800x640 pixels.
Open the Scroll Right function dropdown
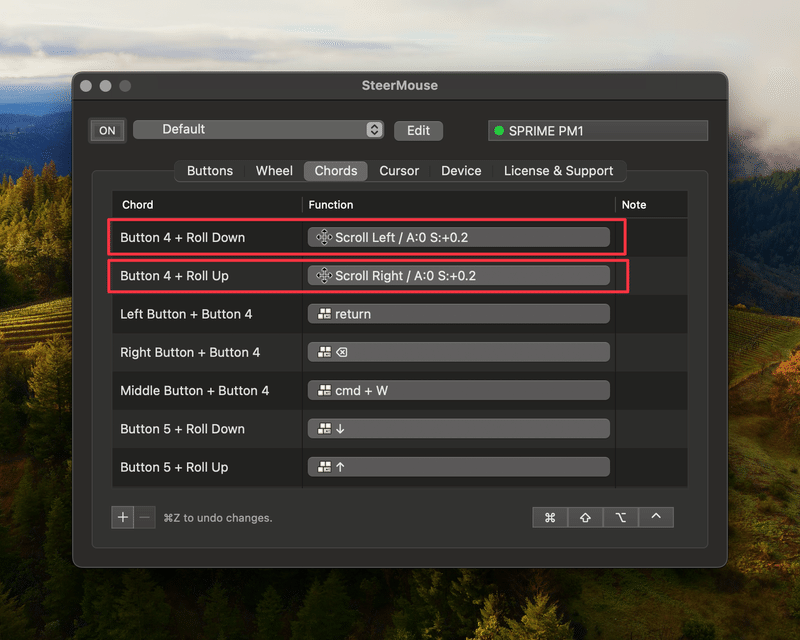pyautogui.click(x=459, y=276)
